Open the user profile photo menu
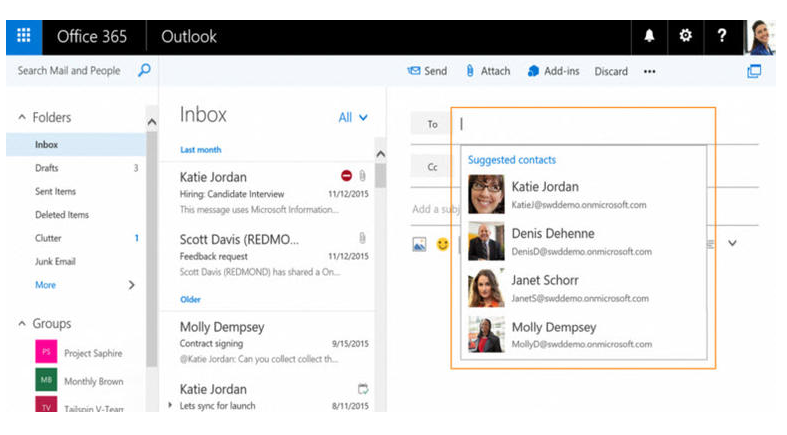 tap(761, 37)
